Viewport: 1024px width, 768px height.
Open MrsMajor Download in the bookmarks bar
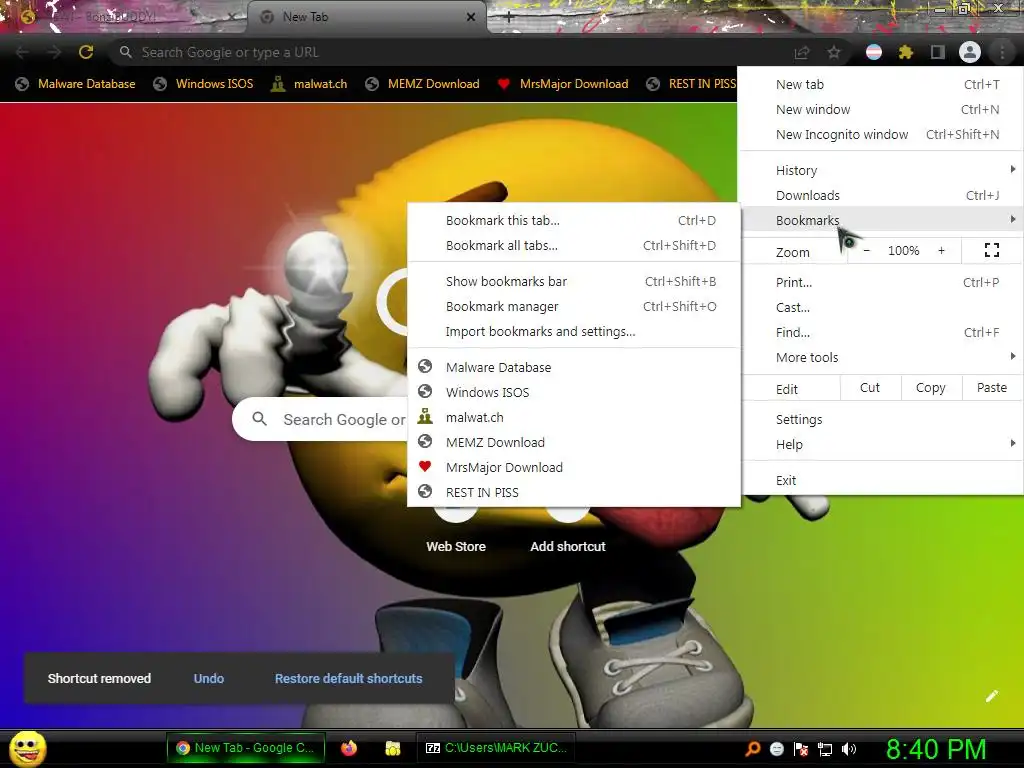coord(563,84)
